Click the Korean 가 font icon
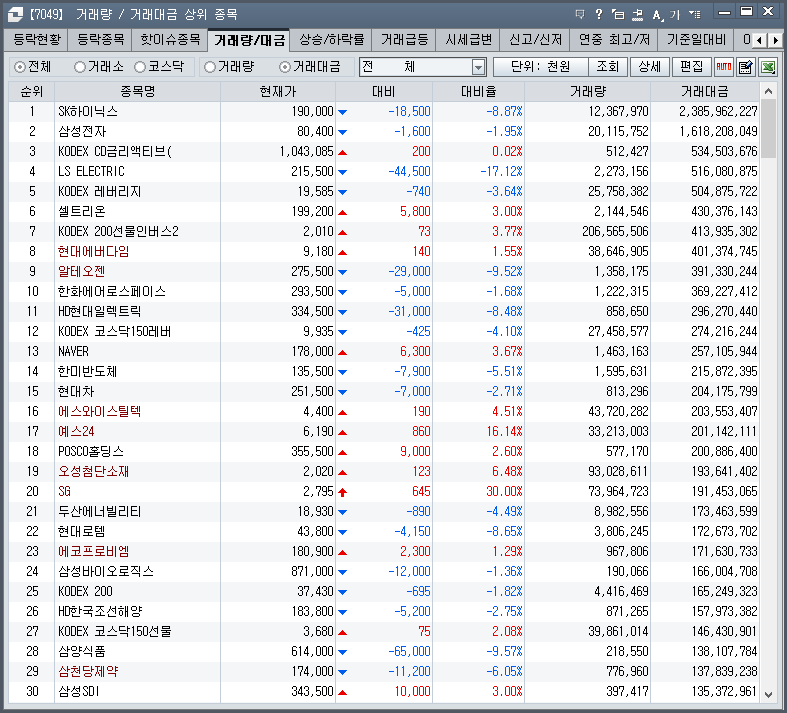This screenshot has width=787, height=713. (x=675, y=15)
